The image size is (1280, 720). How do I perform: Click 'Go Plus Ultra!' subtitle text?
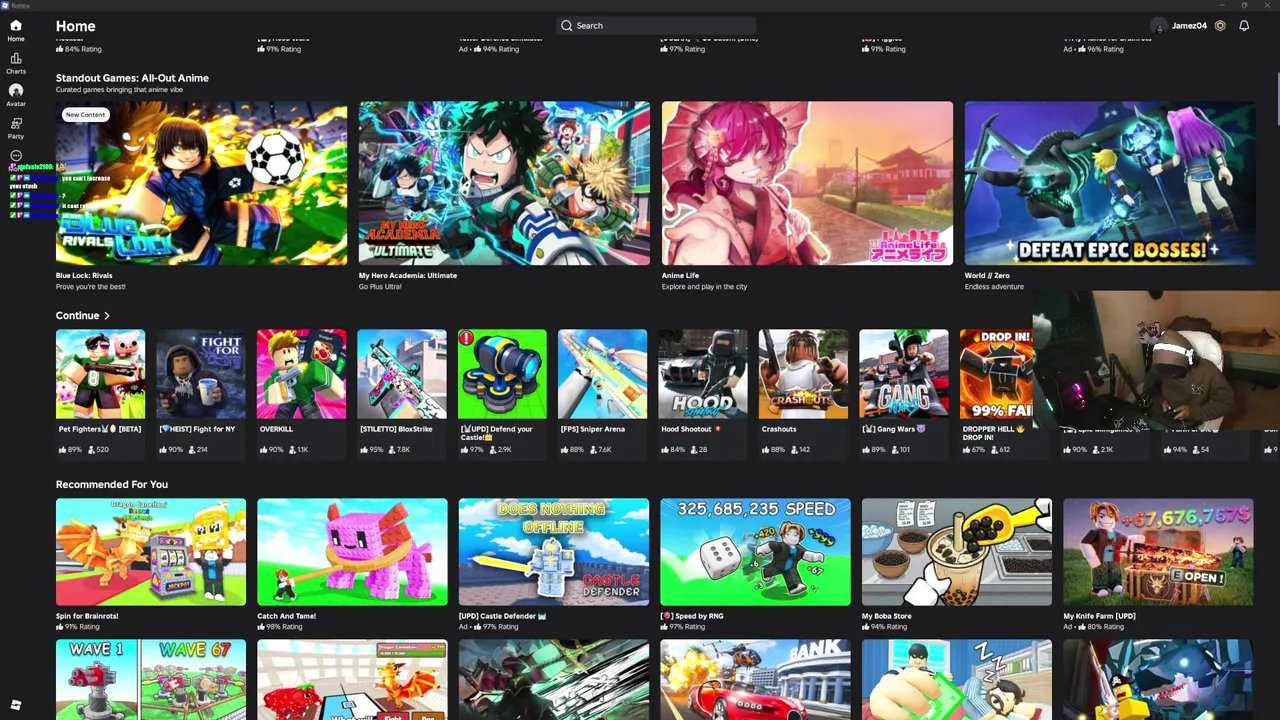click(x=380, y=287)
